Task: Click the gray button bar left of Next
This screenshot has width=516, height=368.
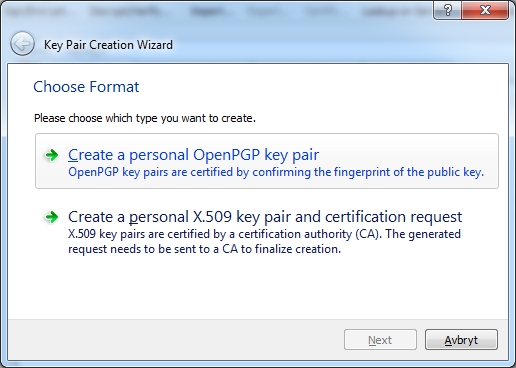Action: coord(173,340)
